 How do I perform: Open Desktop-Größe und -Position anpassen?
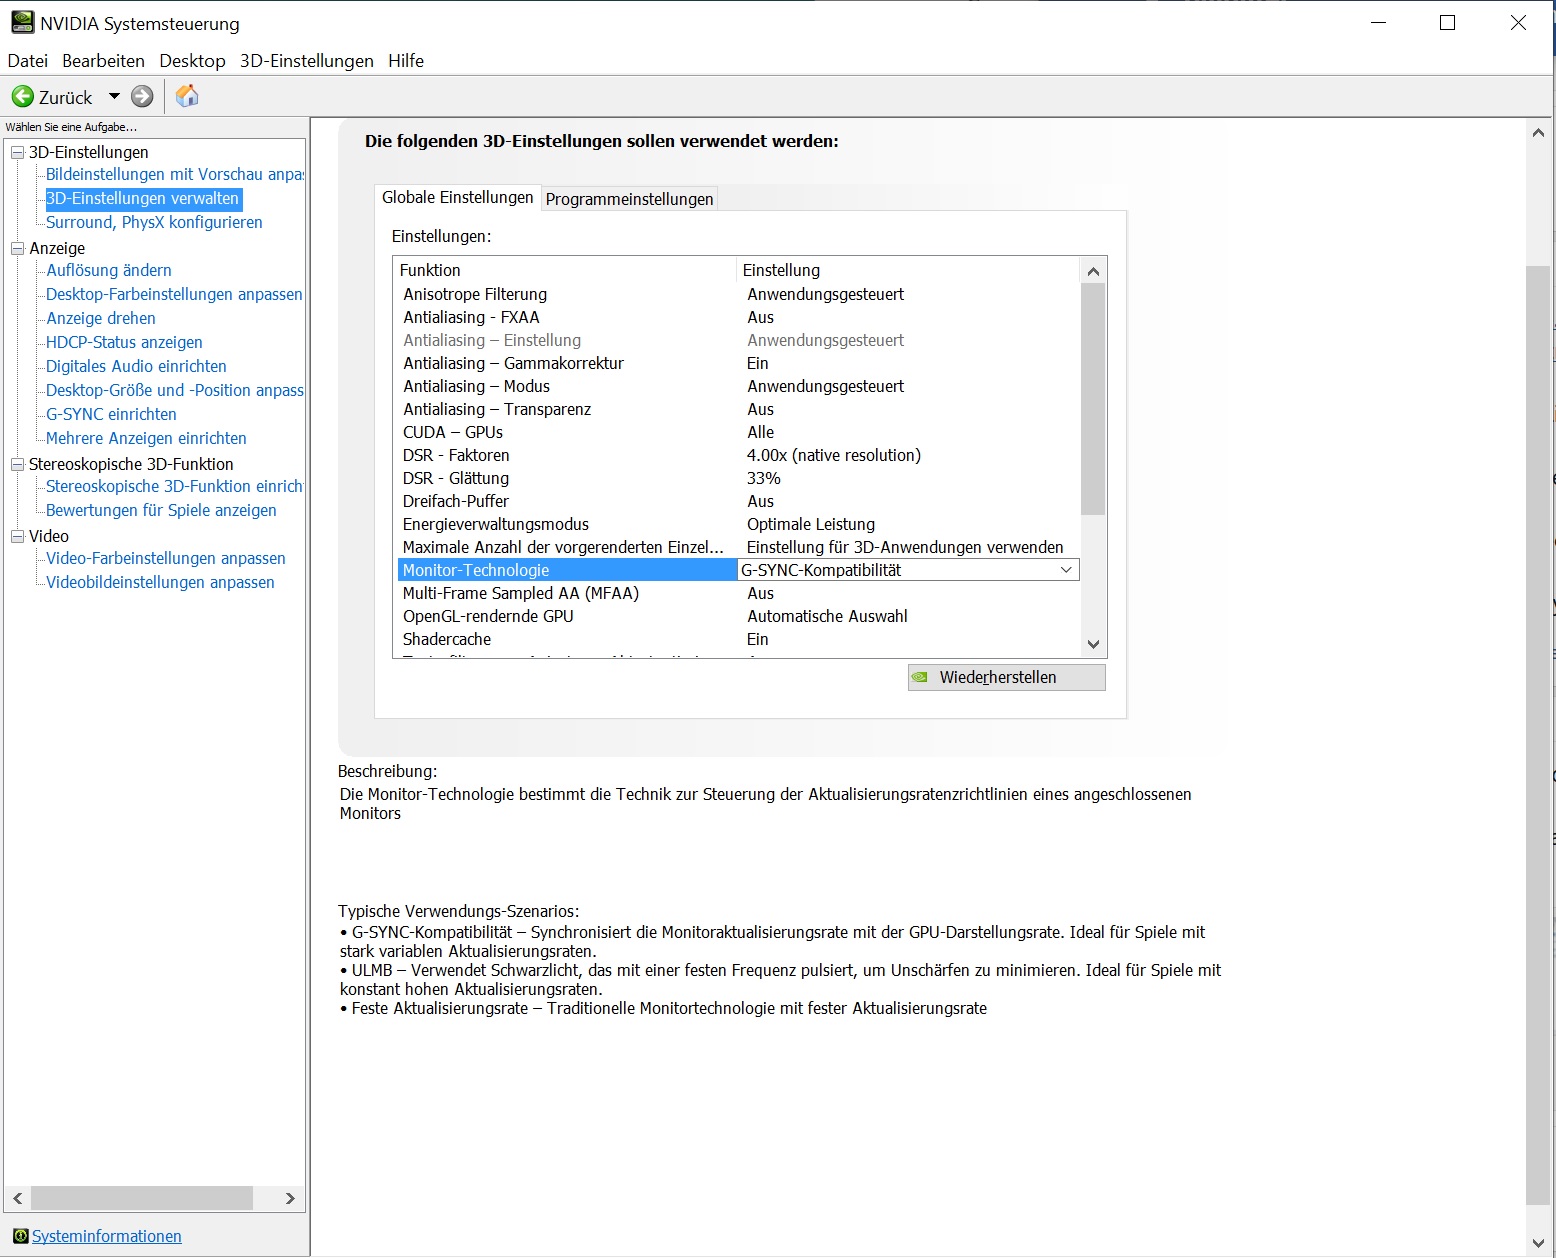pos(175,390)
